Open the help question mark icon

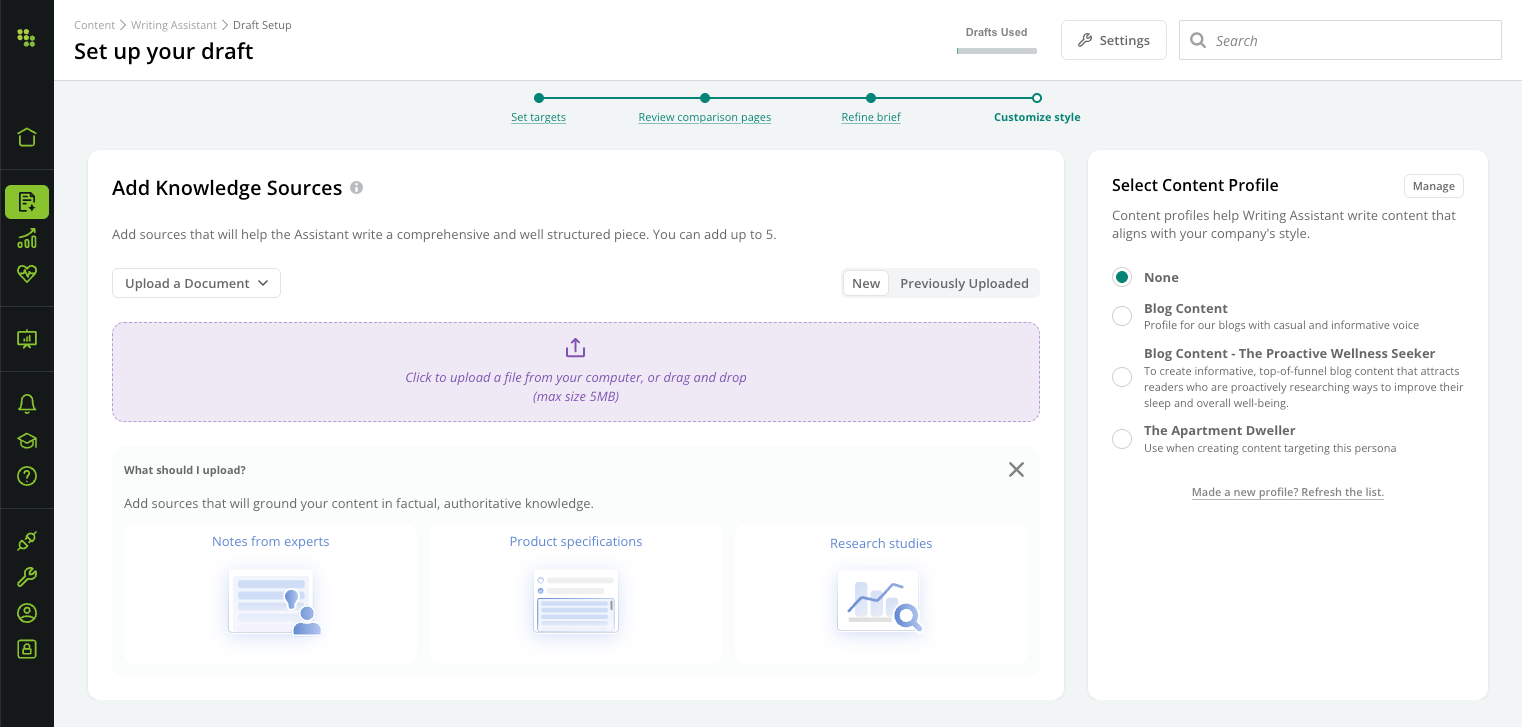[27, 476]
